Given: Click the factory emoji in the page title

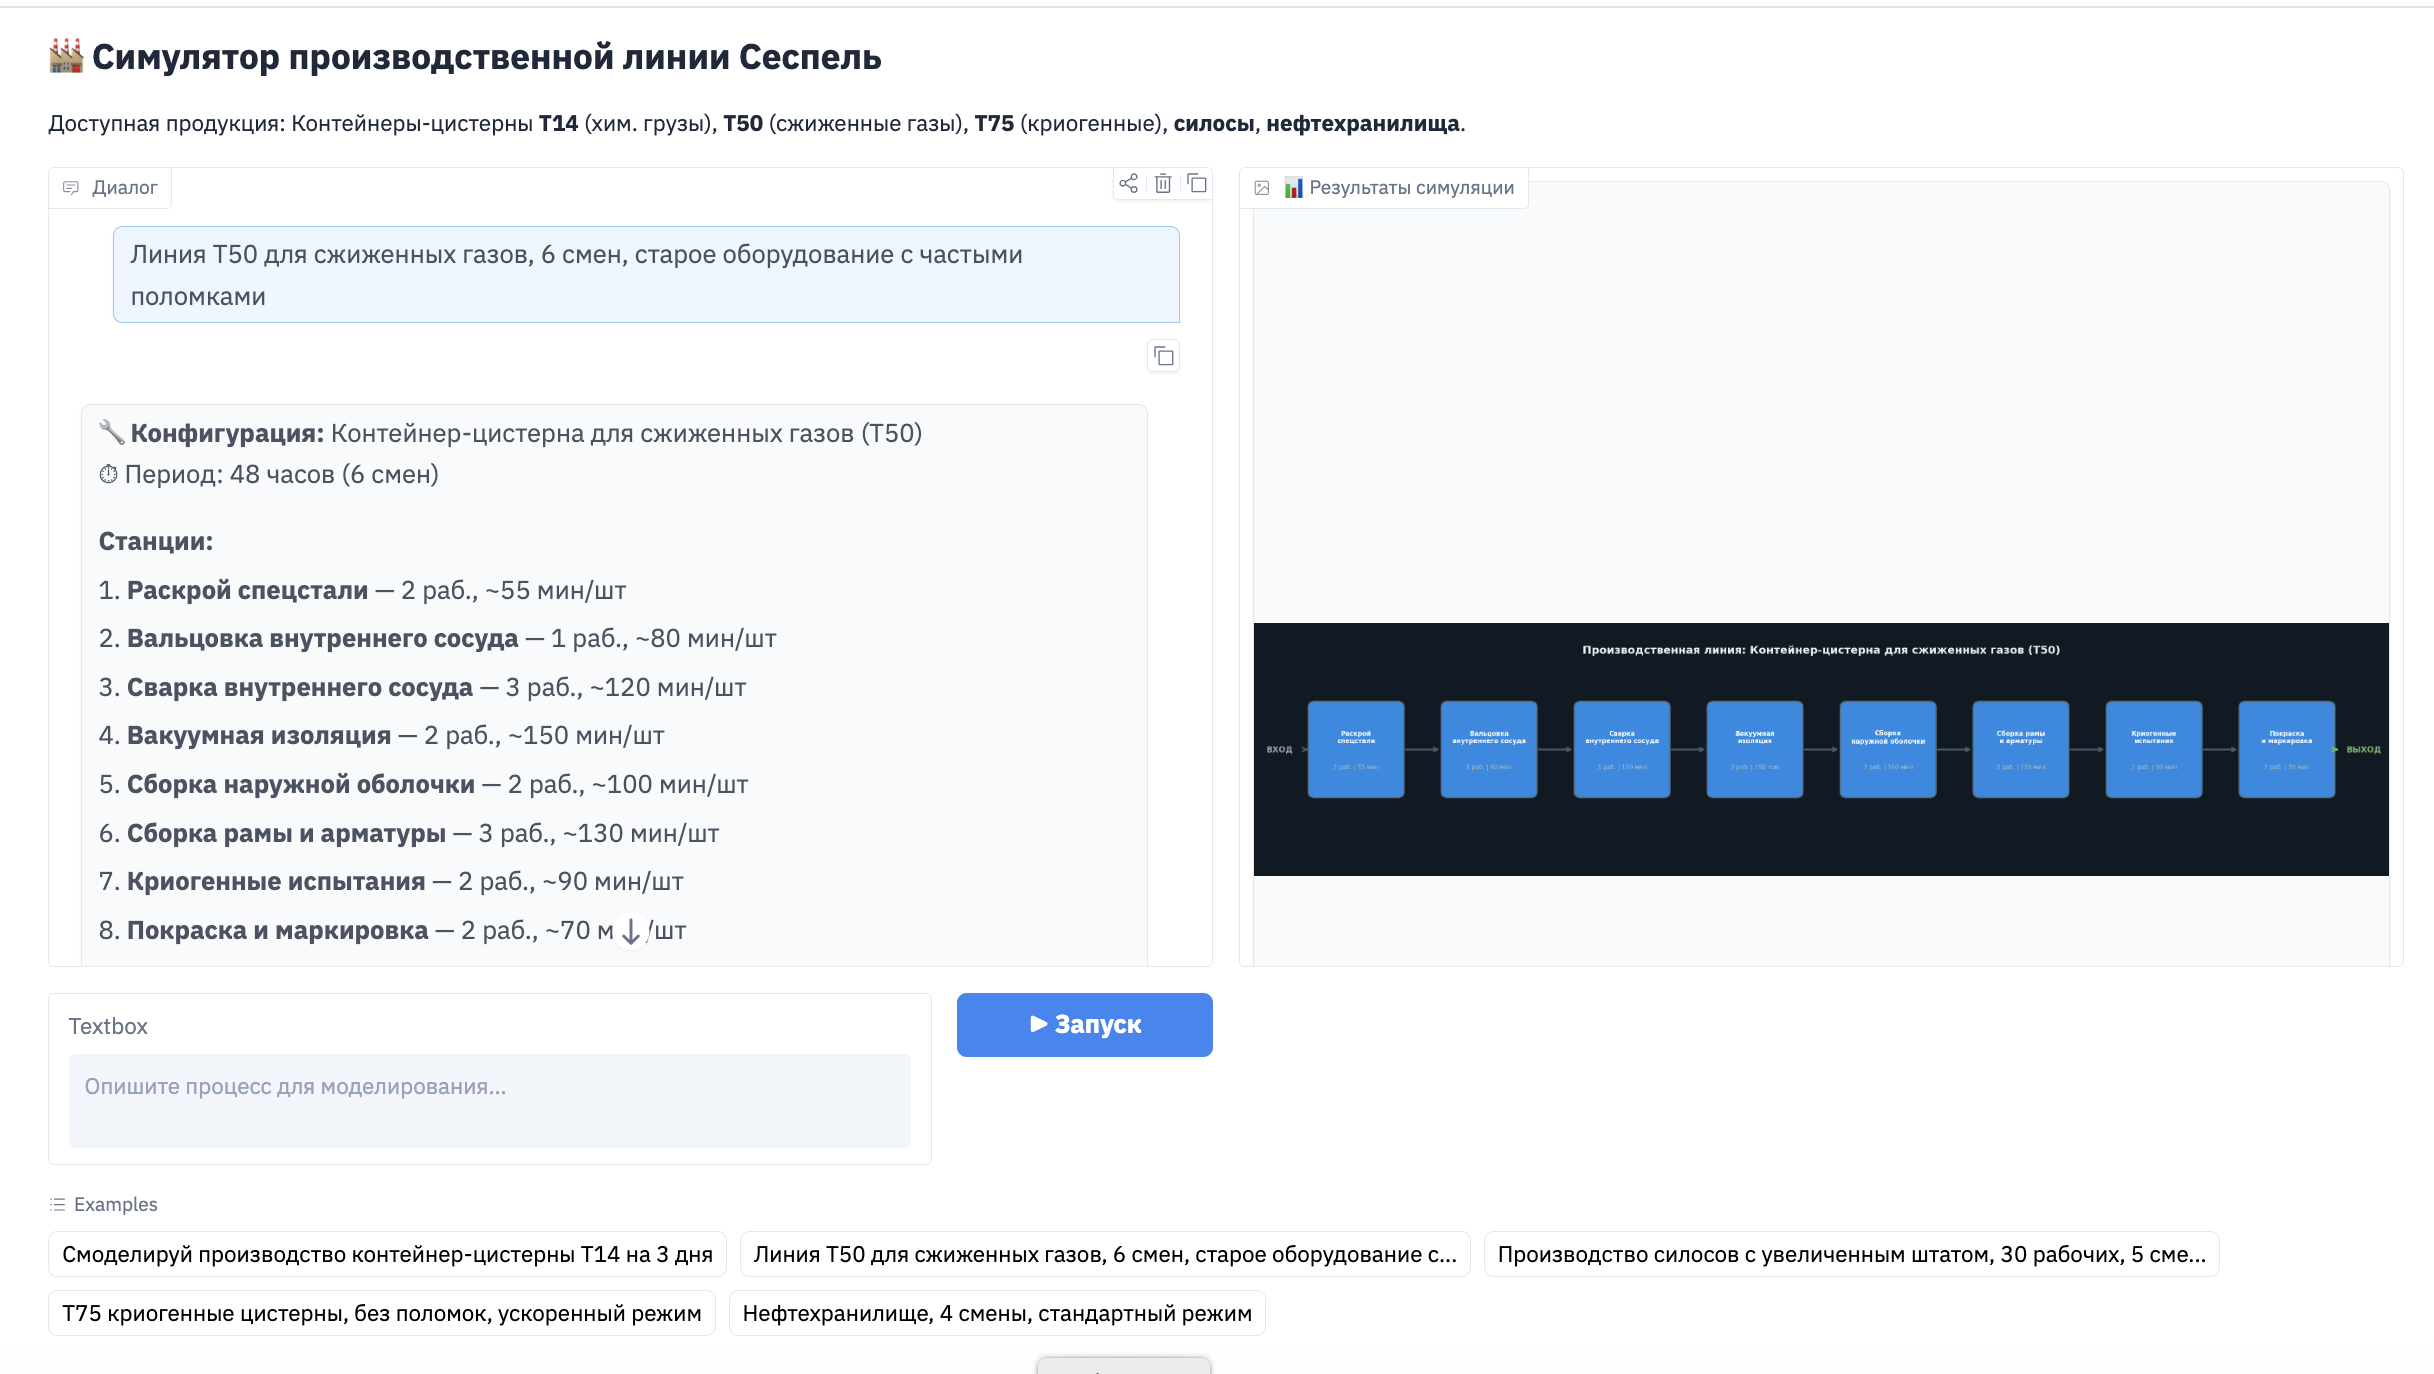Looking at the screenshot, I should [65, 57].
